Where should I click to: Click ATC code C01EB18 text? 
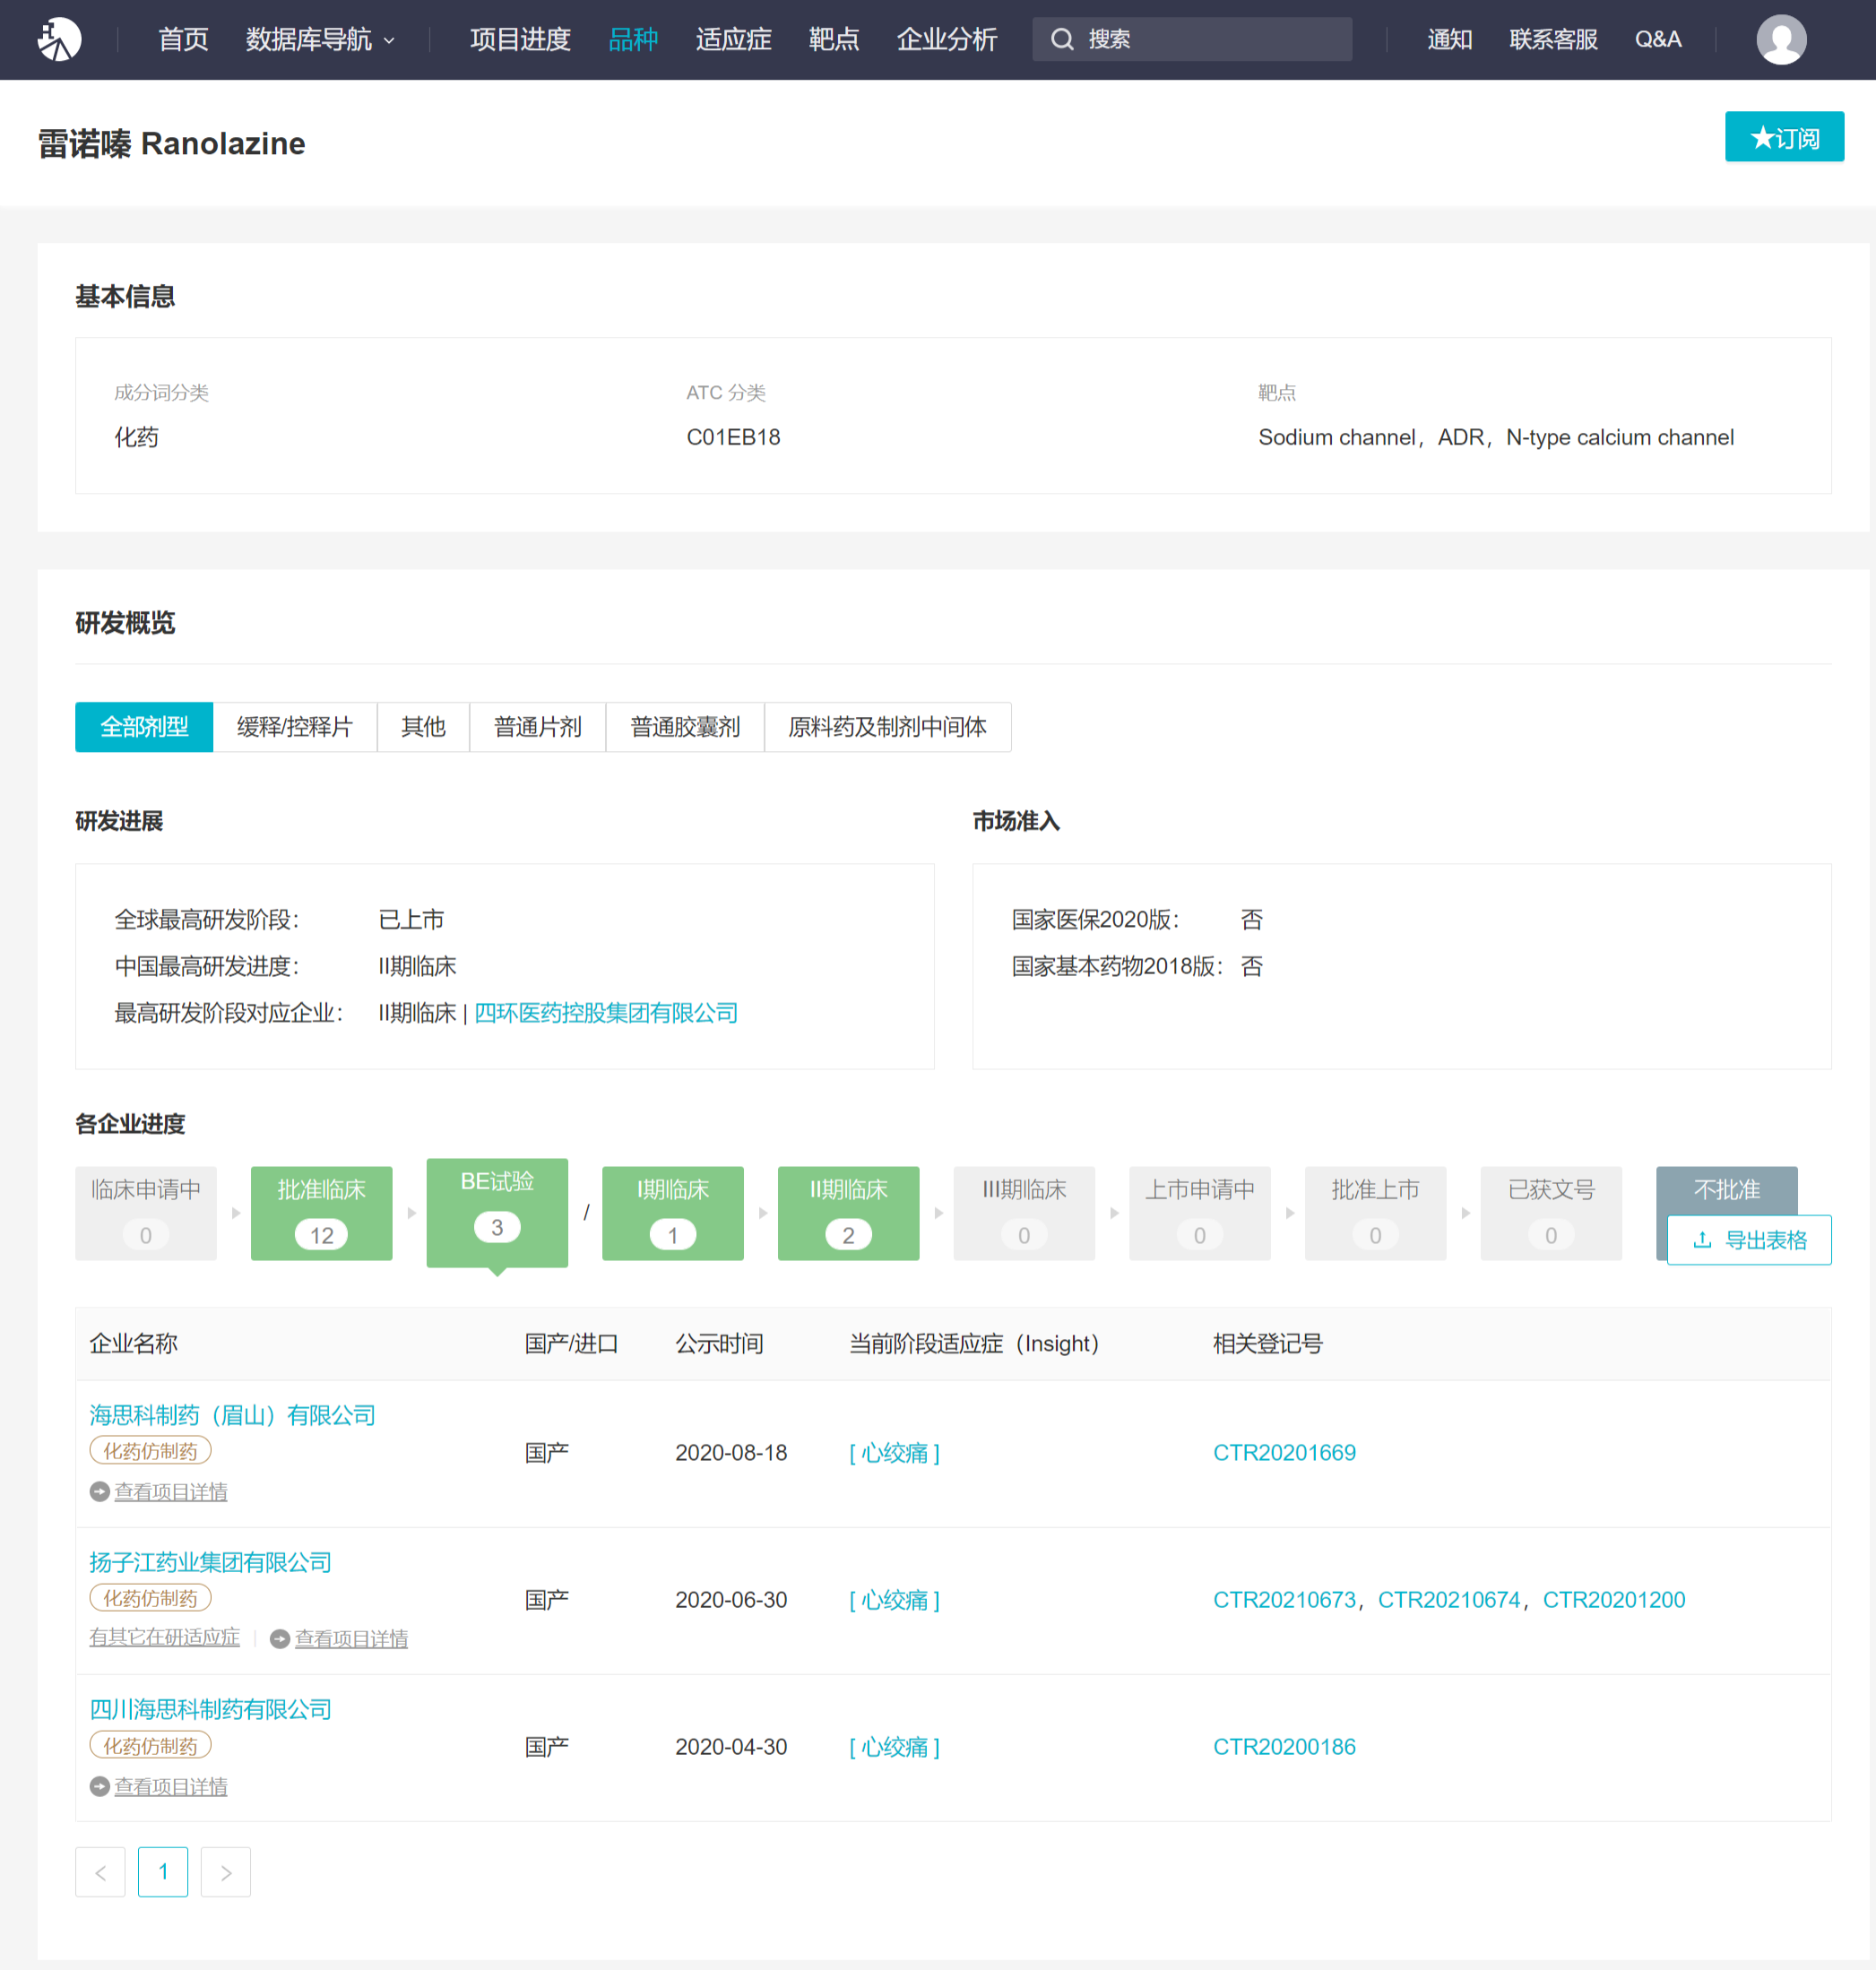click(733, 437)
